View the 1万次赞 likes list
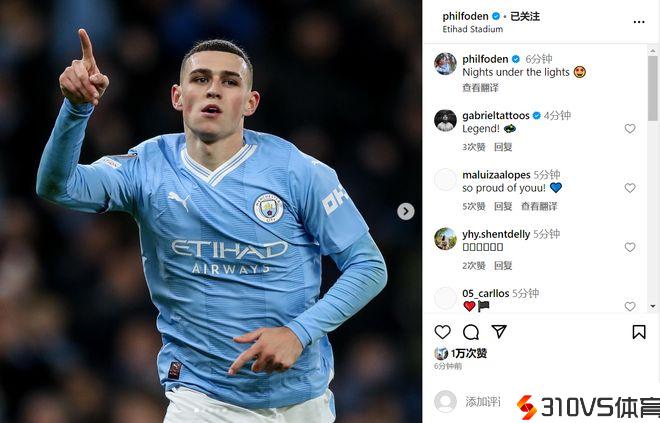 point(469,354)
